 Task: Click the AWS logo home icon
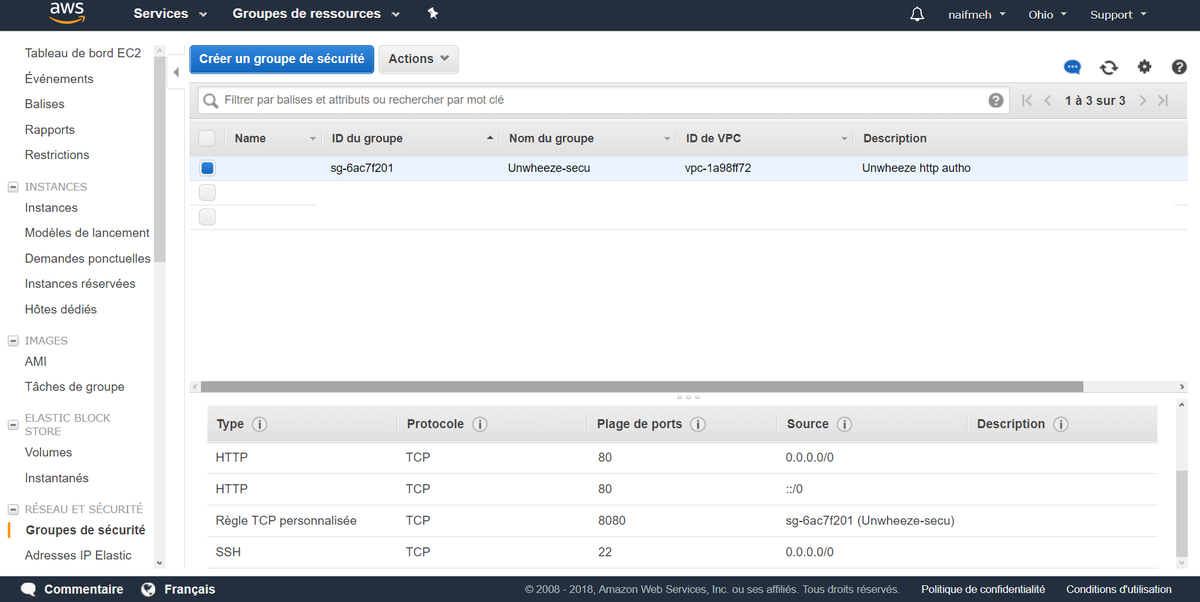pos(67,14)
